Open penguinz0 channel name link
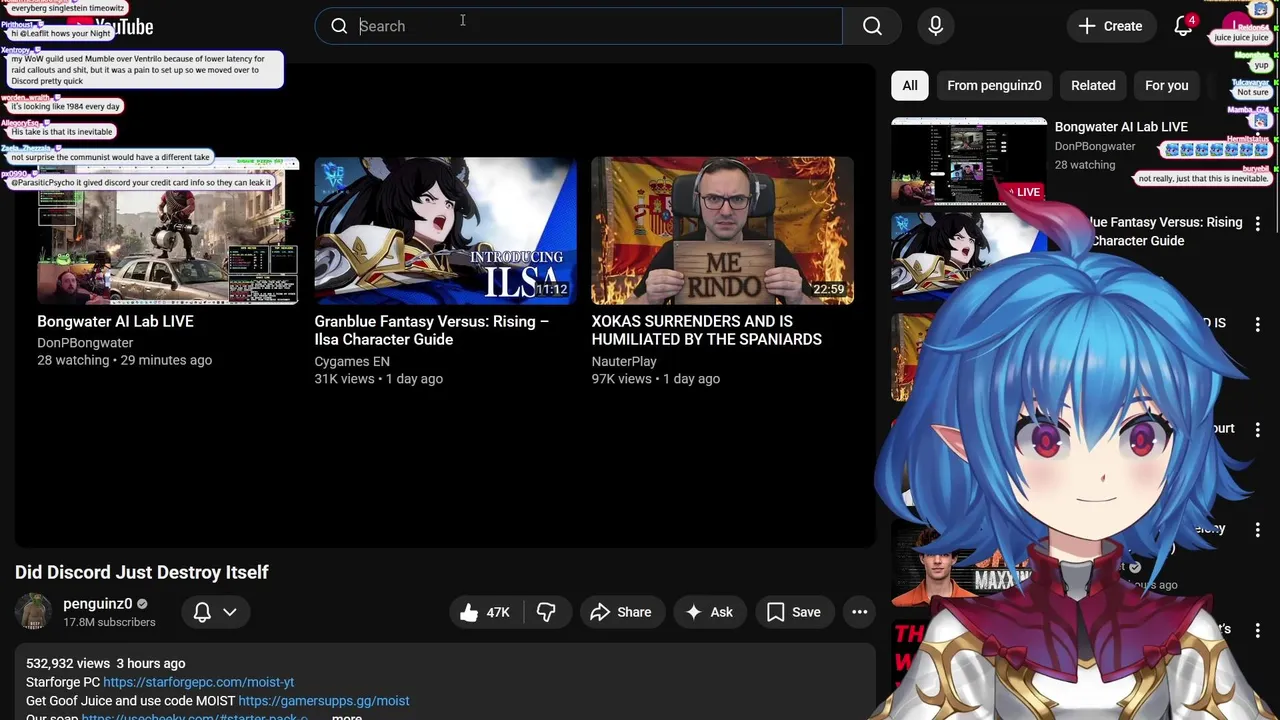This screenshot has height=720, width=1280. tap(98, 604)
